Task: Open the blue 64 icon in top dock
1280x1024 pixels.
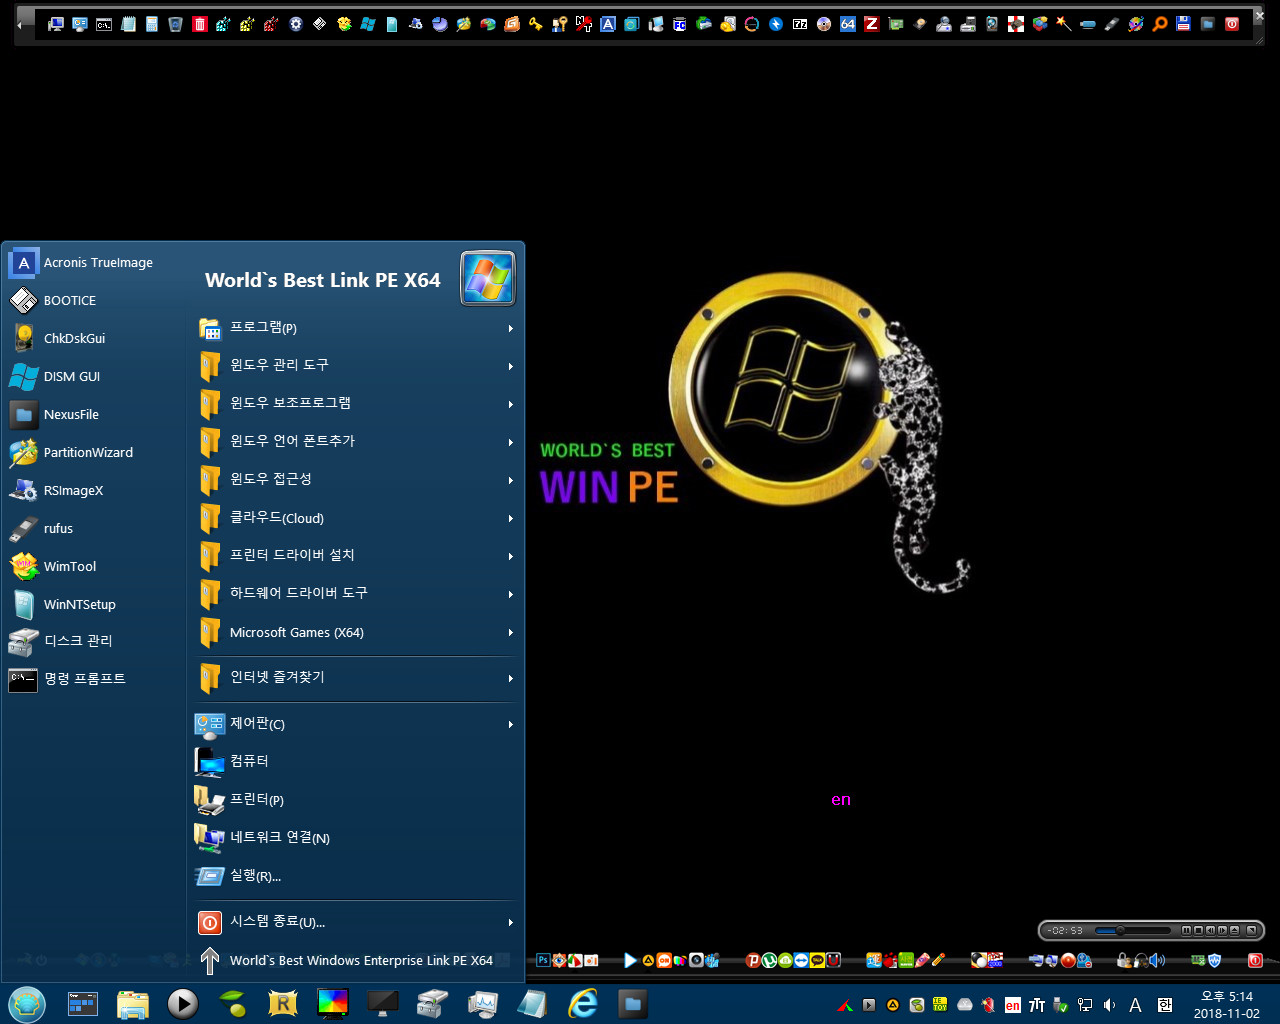Action: (x=848, y=24)
